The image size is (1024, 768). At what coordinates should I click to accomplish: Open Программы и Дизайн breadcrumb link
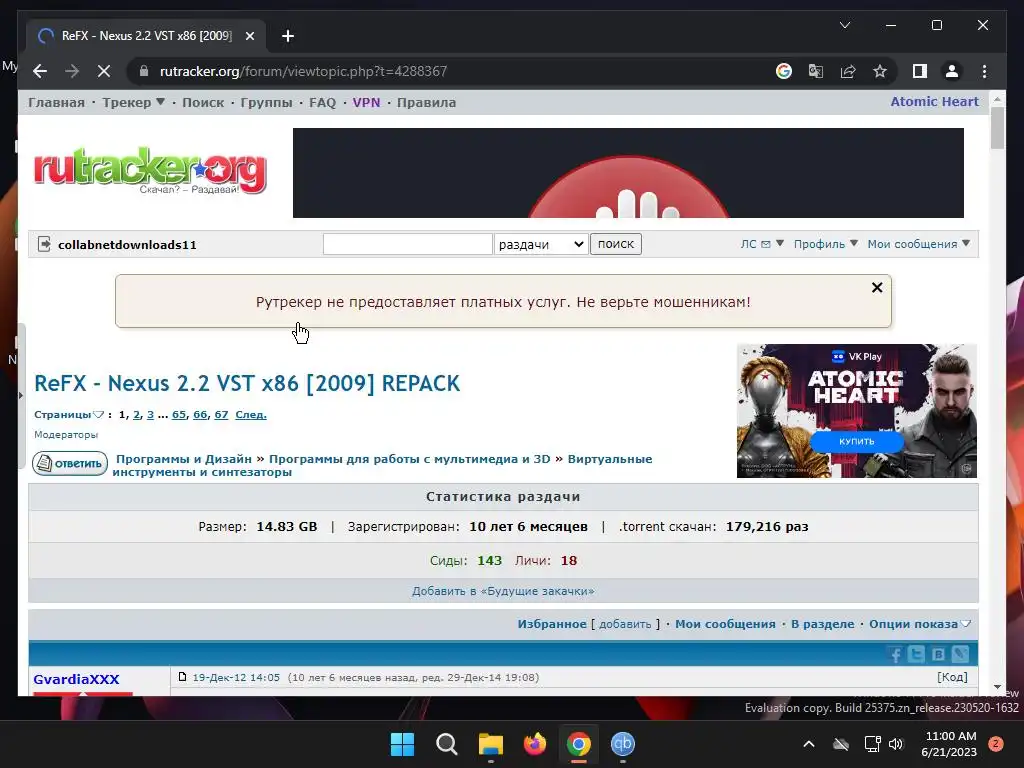point(184,459)
